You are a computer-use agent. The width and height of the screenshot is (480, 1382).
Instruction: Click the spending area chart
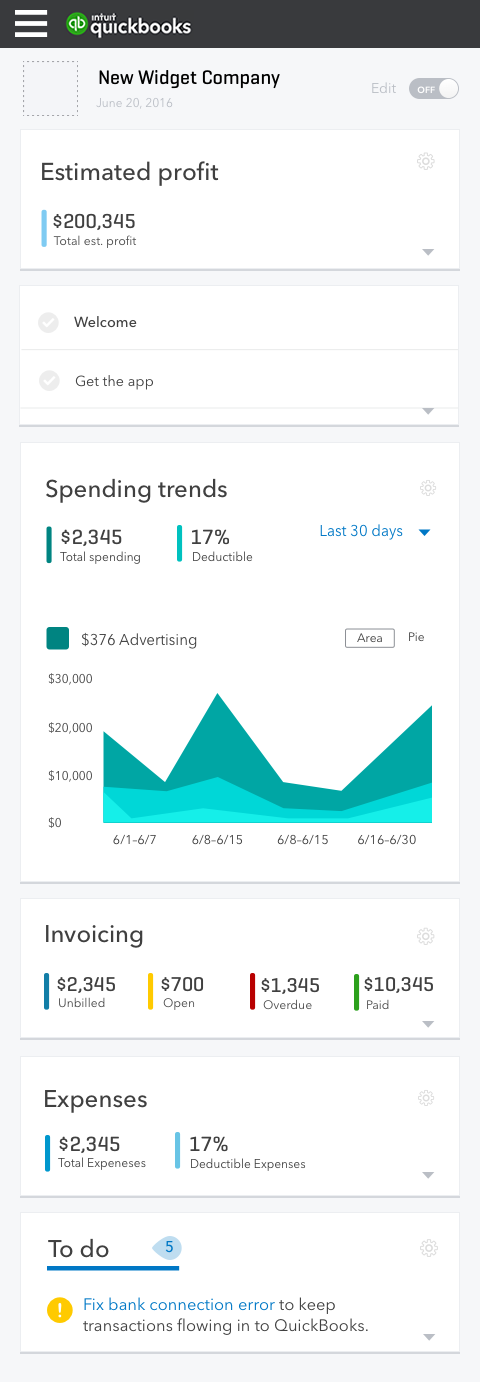tap(268, 757)
